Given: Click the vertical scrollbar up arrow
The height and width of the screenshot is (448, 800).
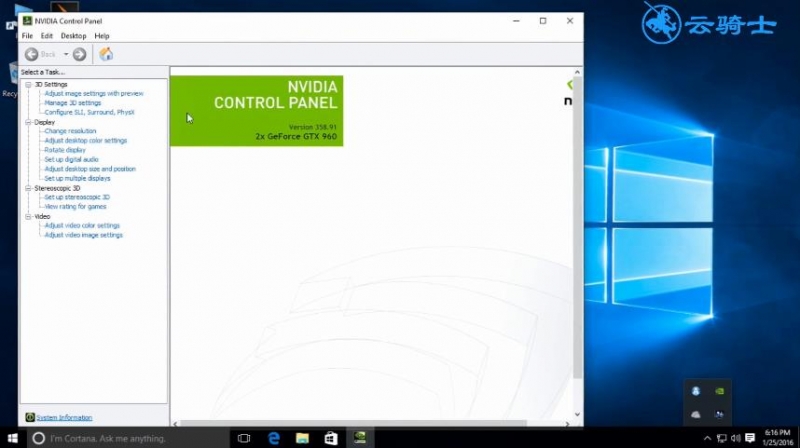Looking at the screenshot, I should click(577, 72).
